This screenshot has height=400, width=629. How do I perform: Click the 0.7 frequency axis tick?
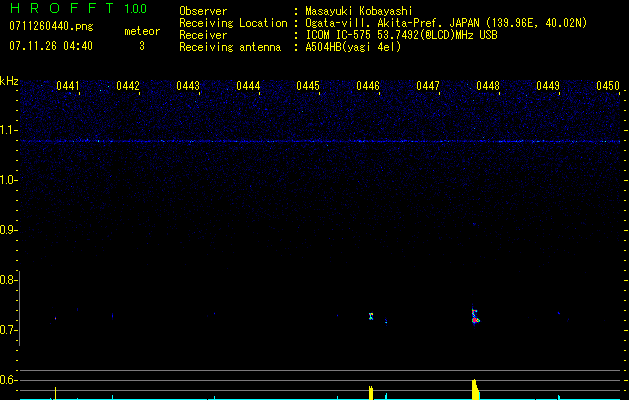click(9, 330)
